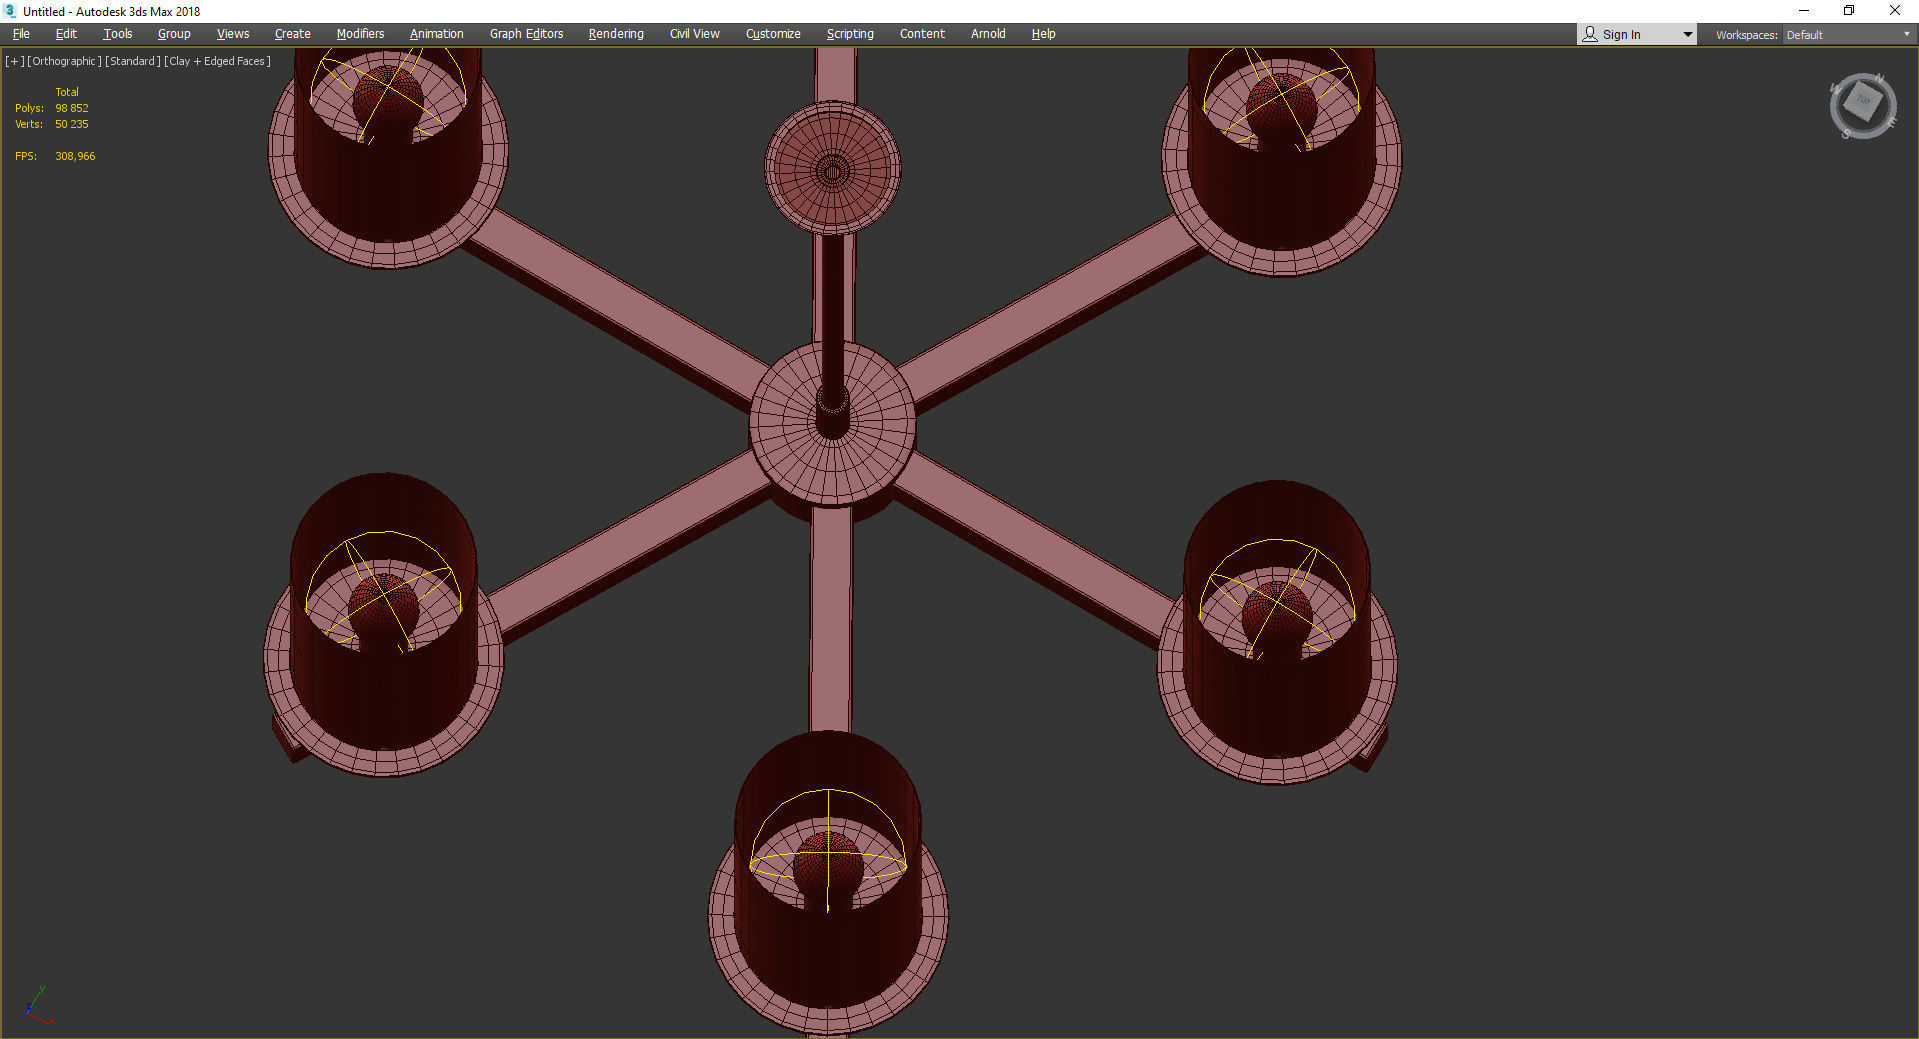
Task: Open the Customize menu
Action: tap(773, 34)
